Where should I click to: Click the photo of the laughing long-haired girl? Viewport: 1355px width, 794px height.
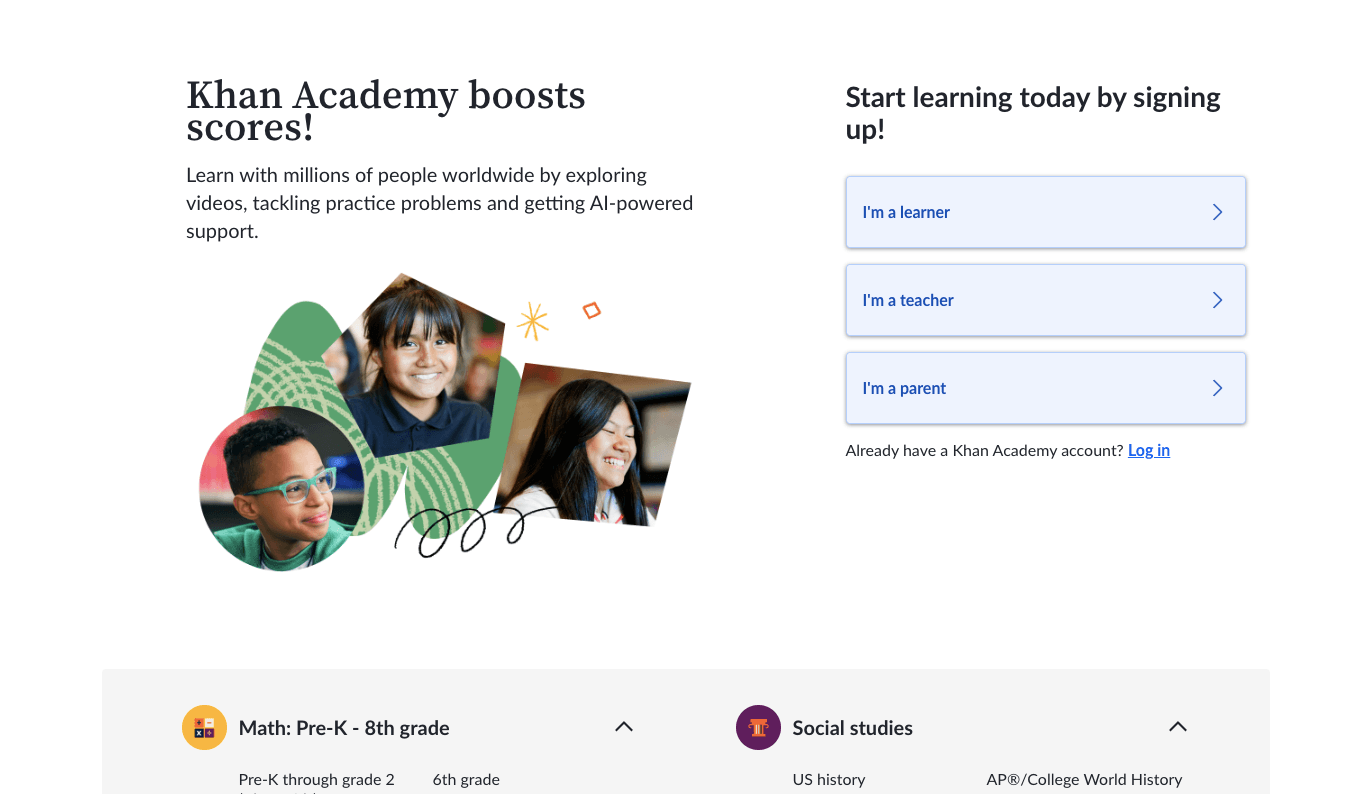point(592,444)
